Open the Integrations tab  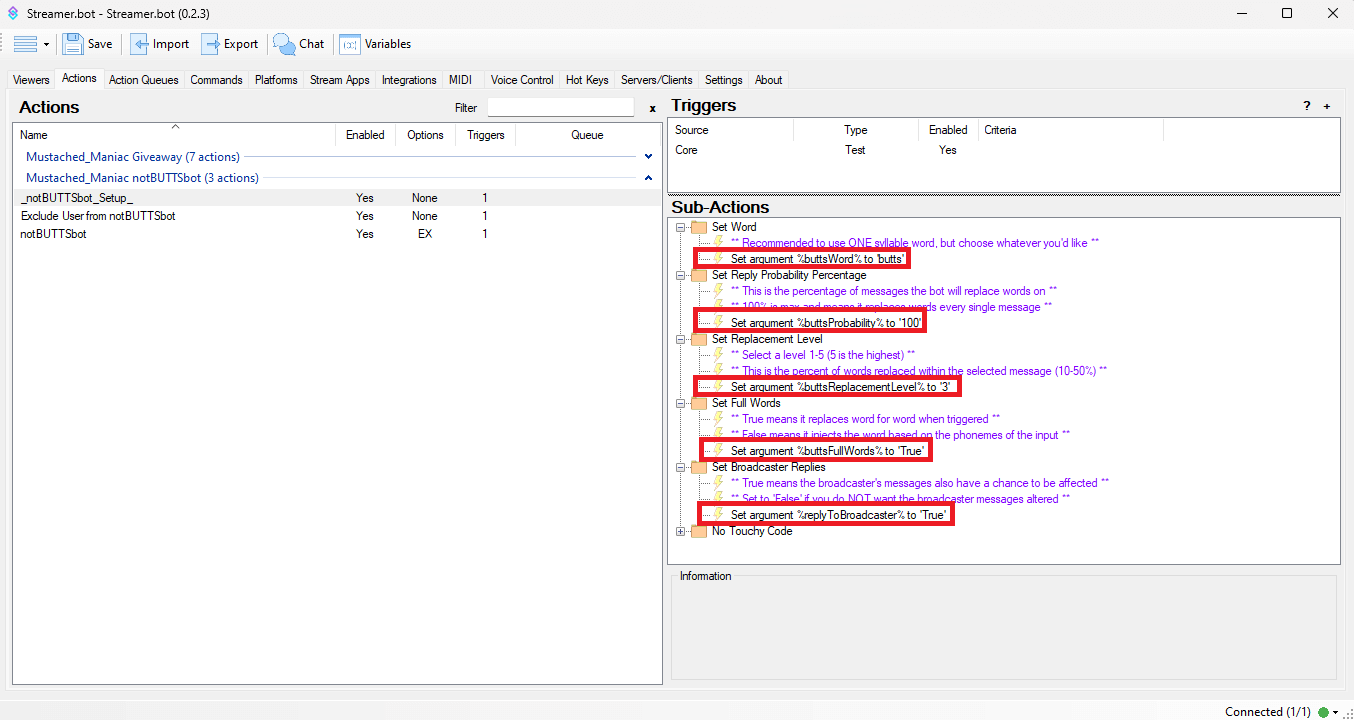[409, 80]
